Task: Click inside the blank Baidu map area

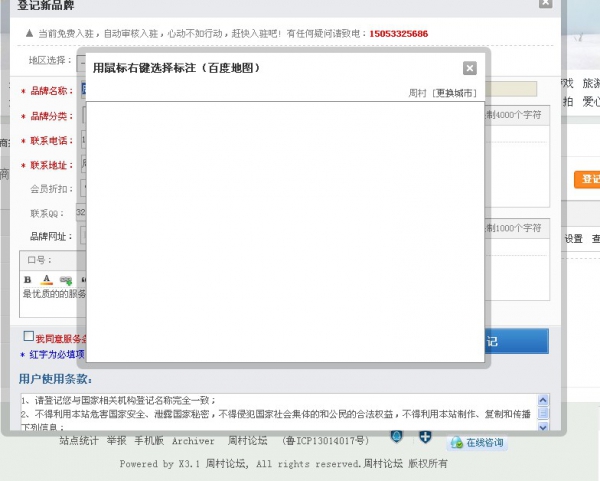Action: 285,232
